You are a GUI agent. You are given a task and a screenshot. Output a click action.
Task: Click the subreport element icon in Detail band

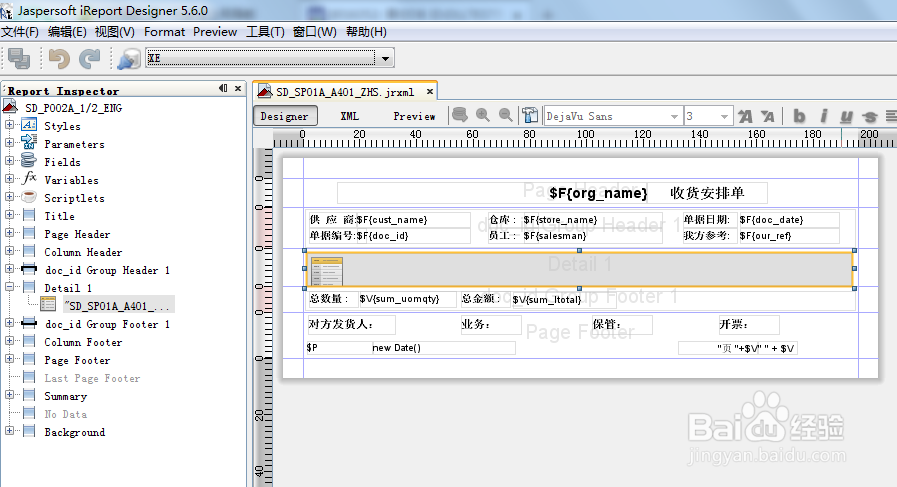pos(327,271)
